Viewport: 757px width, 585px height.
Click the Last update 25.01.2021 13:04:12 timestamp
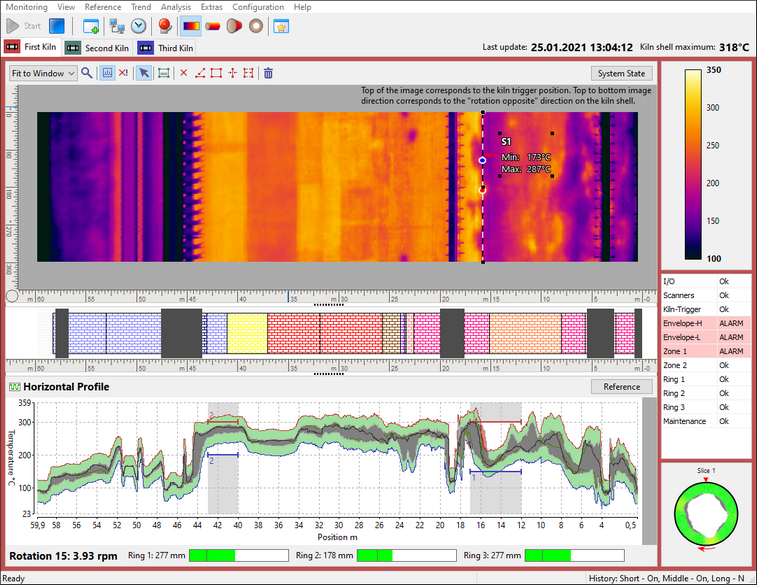(x=581, y=47)
